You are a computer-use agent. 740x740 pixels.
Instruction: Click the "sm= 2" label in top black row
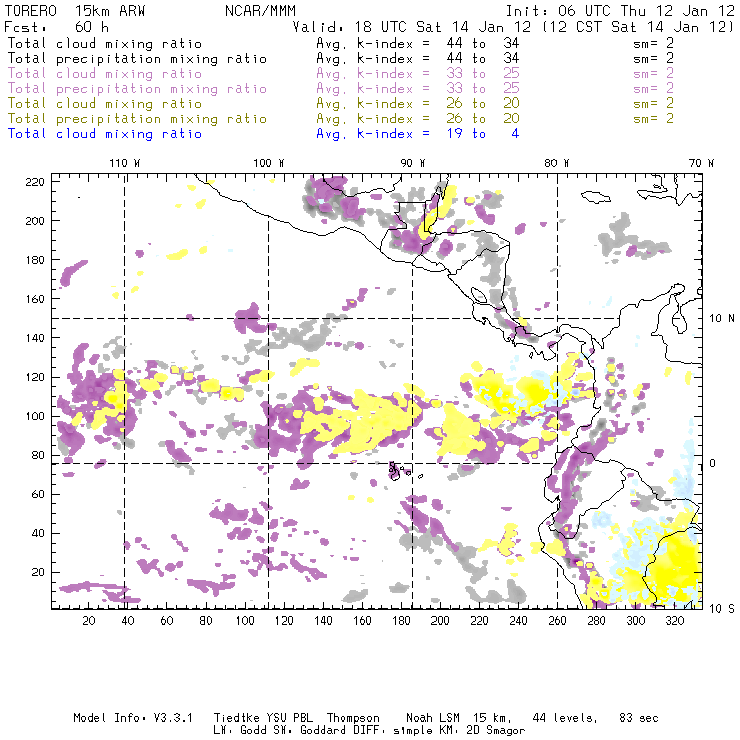tap(653, 43)
